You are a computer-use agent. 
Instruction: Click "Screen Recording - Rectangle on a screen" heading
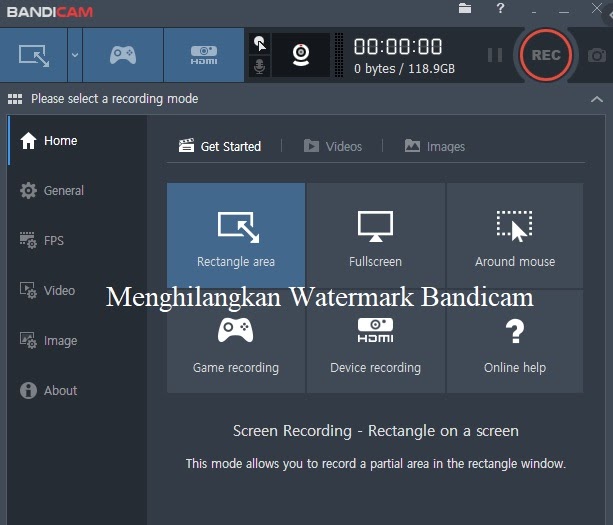point(376,431)
